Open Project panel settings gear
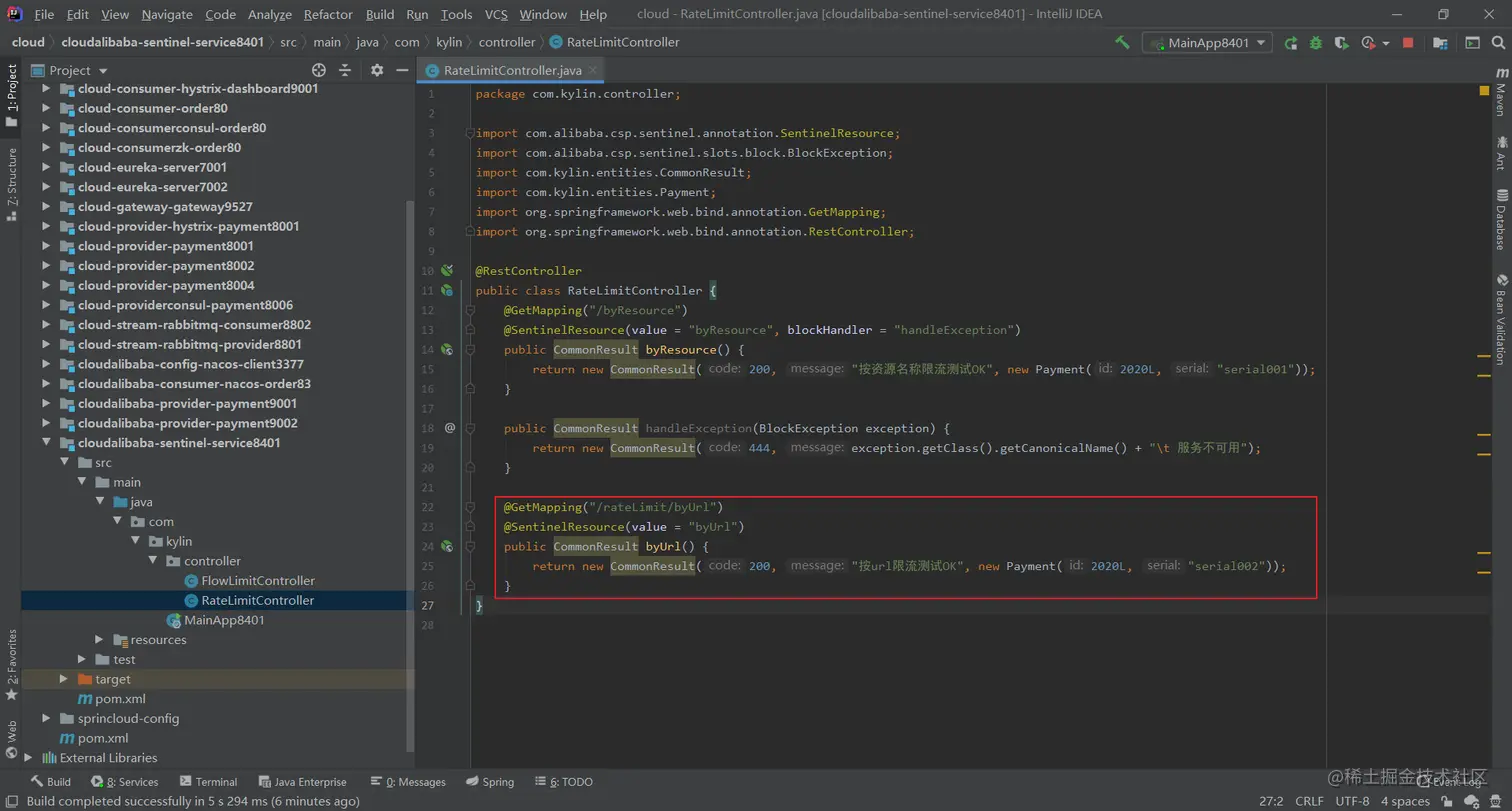The image size is (1512, 811). pos(377,70)
